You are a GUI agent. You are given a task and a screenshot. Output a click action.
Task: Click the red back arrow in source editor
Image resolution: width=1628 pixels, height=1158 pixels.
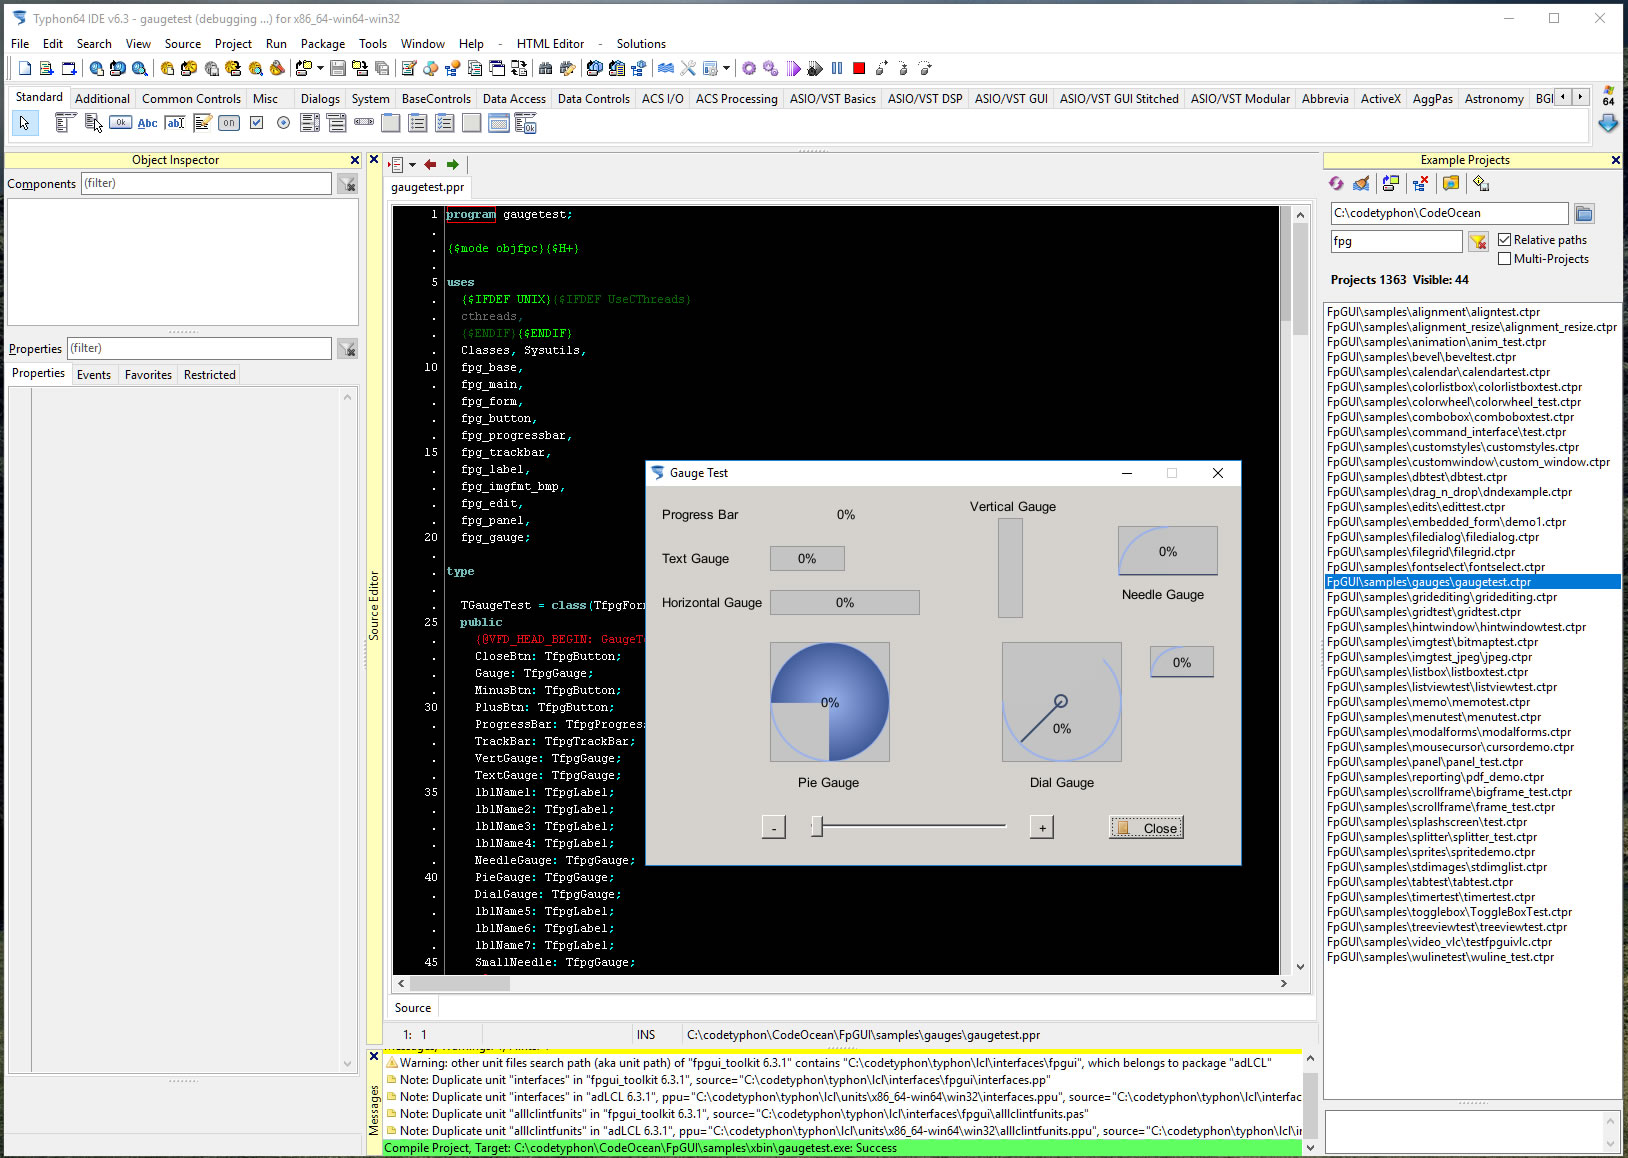[x=430, y=164]
